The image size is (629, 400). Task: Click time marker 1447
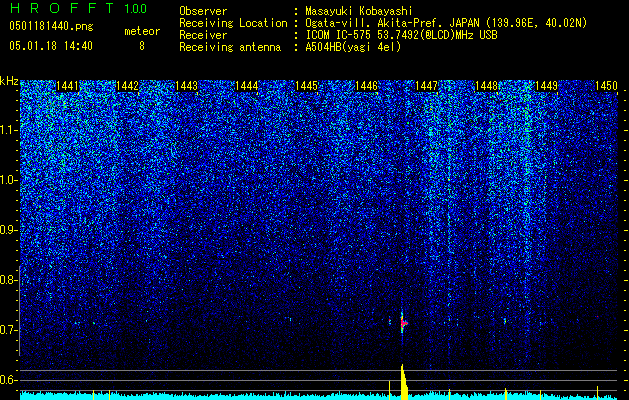point(426,86)
